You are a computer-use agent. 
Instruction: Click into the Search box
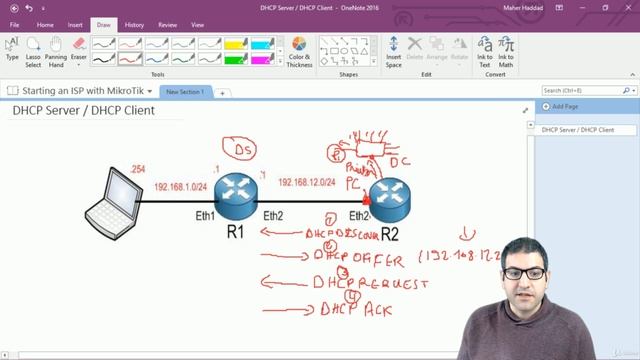pyautogui.click(x=581, y=91)
